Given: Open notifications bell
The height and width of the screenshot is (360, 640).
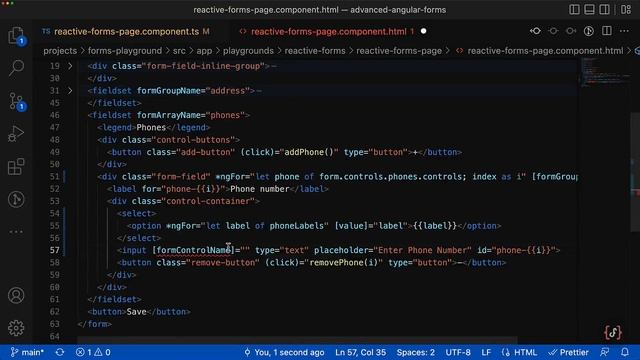Looking at the screenshot, I should pos(624,352).
